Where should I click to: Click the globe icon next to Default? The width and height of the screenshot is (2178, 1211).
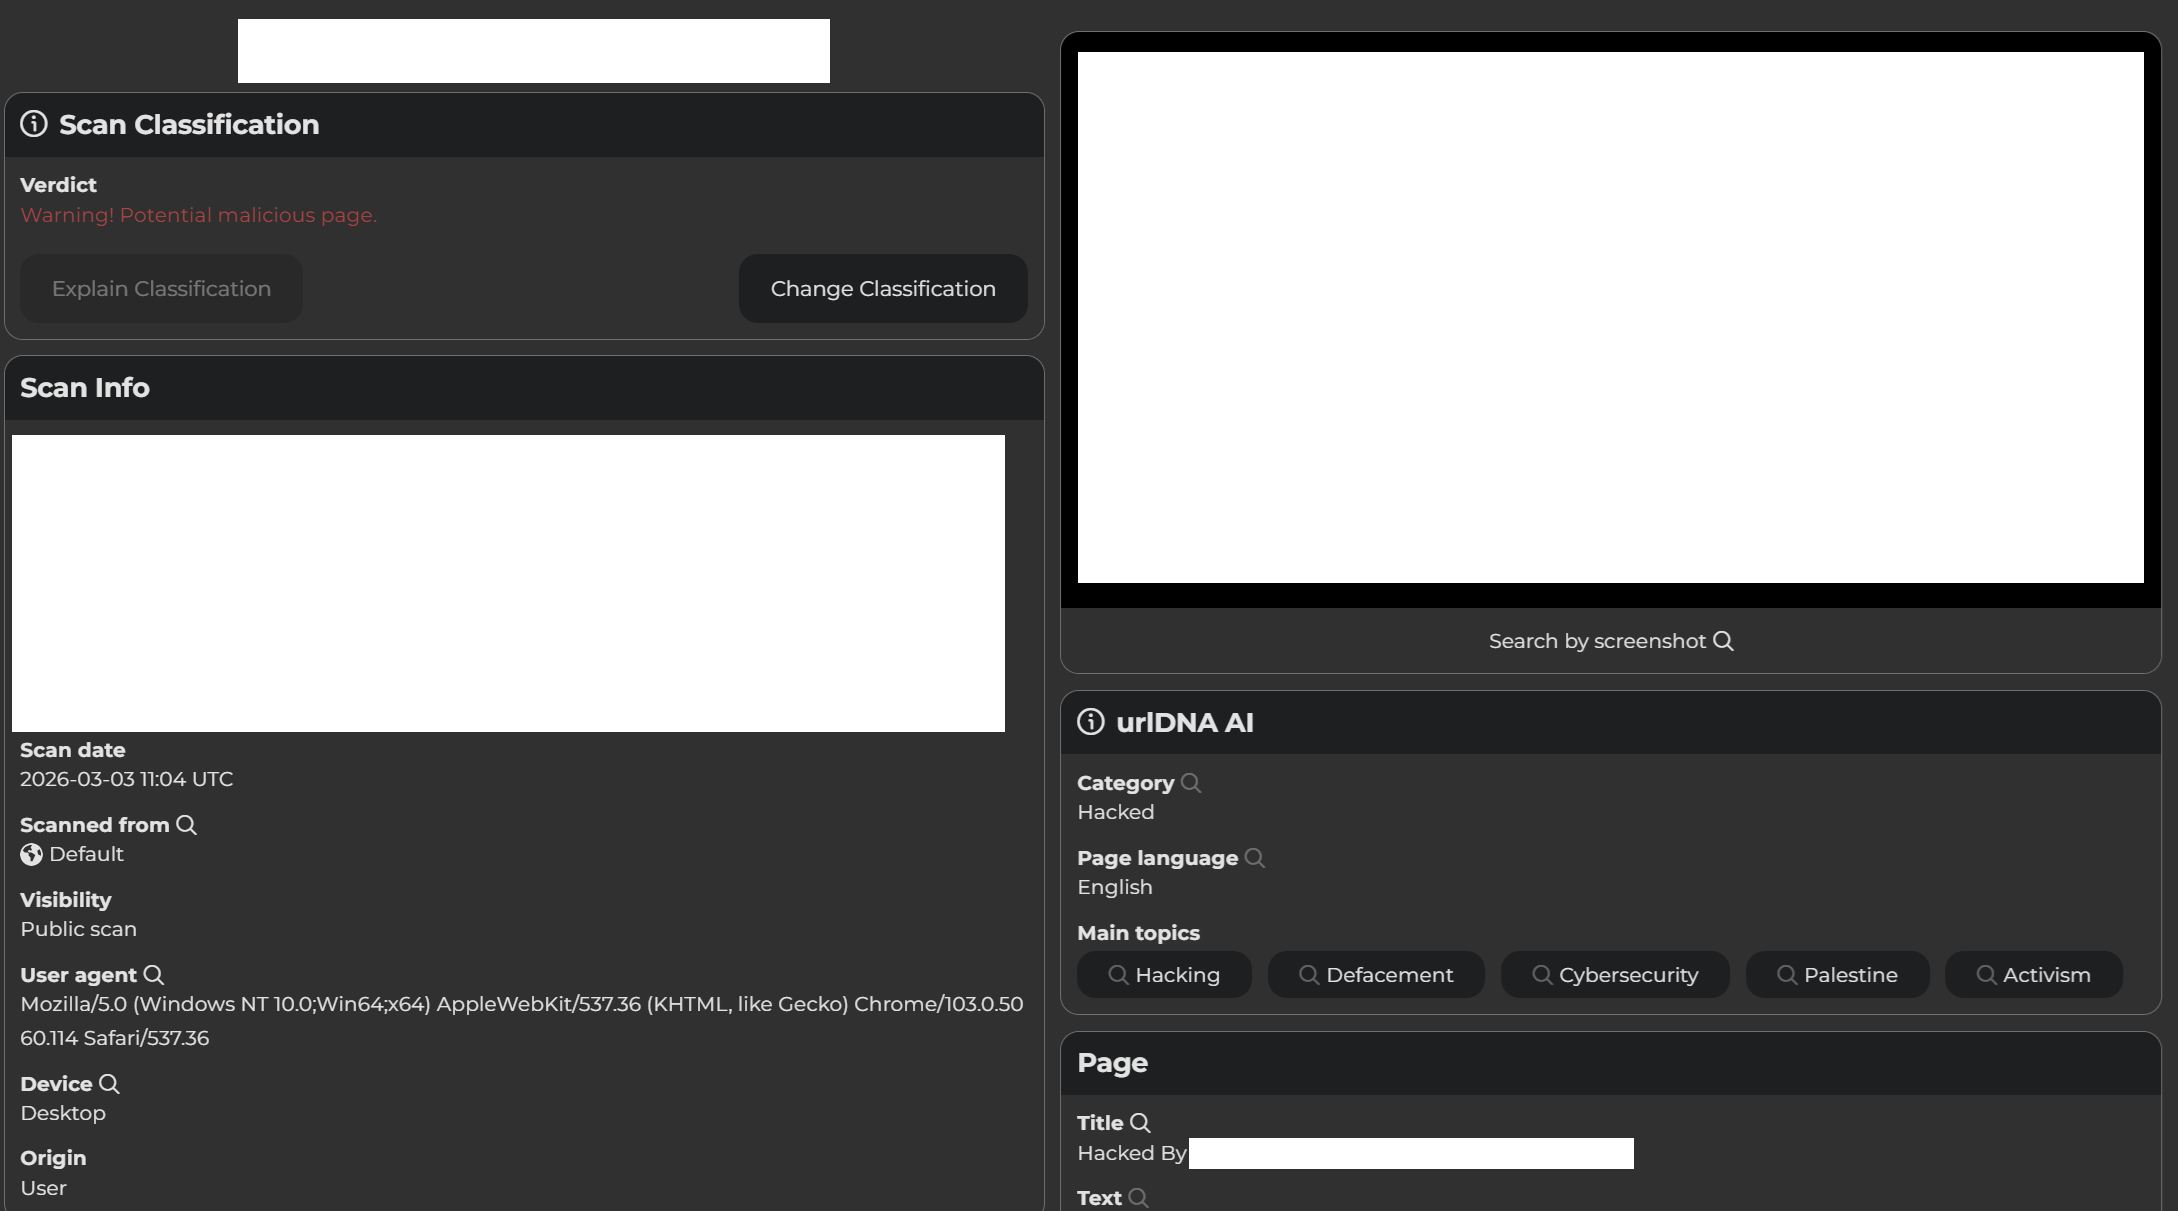pos(32,855)
